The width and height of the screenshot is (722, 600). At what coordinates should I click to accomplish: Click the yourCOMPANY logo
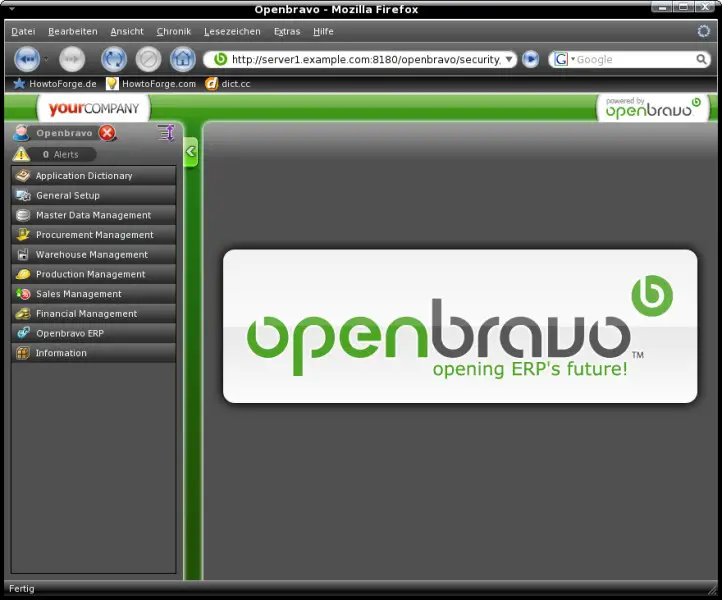click(x=94, y=108)
